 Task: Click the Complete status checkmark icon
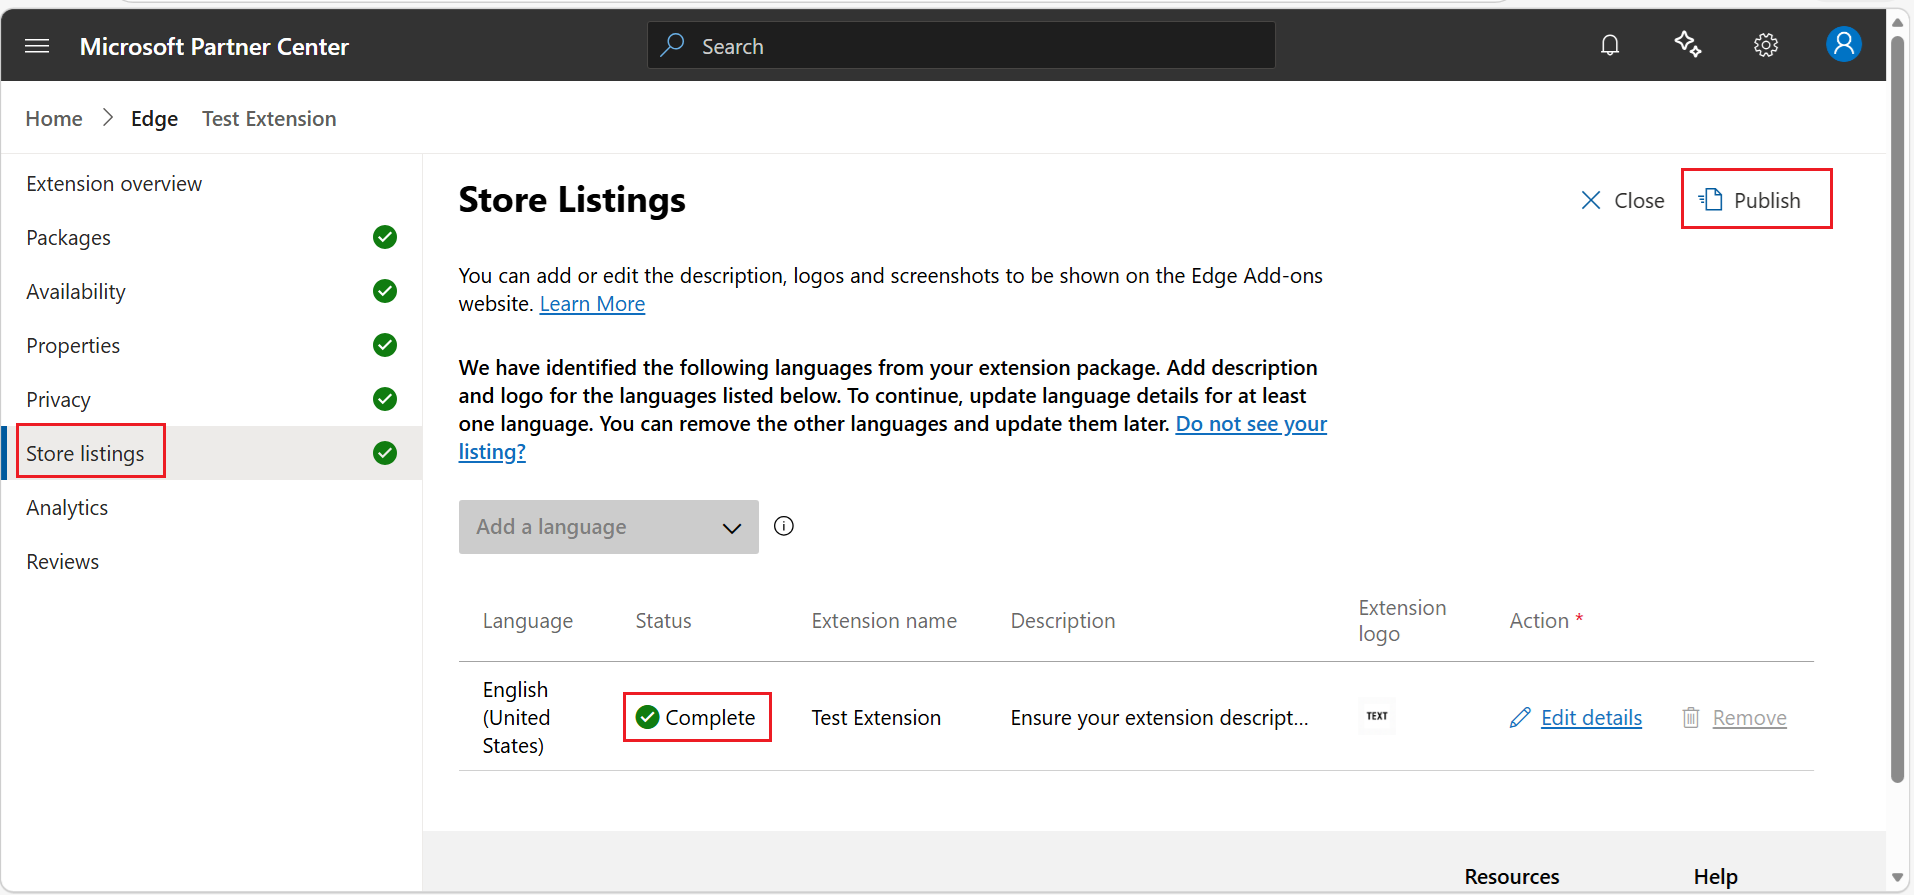click(648, 717)
